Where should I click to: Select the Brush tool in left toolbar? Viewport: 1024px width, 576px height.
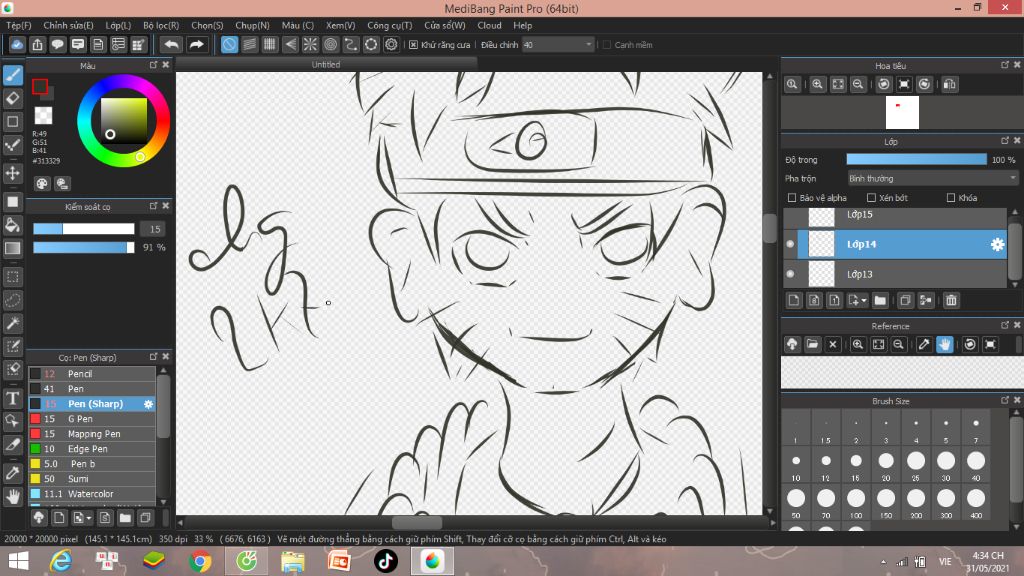pyautogui.click(x=12, y=75)
